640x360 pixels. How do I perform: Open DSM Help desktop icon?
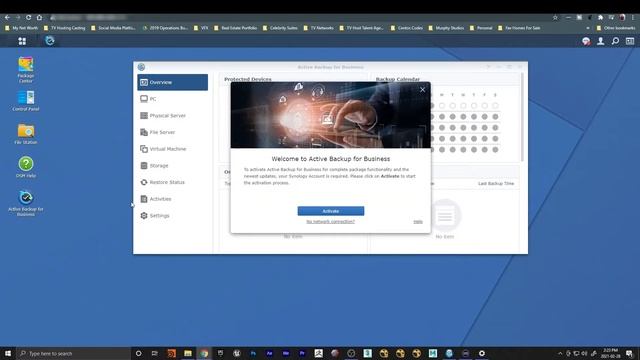[x=26, y=167]
